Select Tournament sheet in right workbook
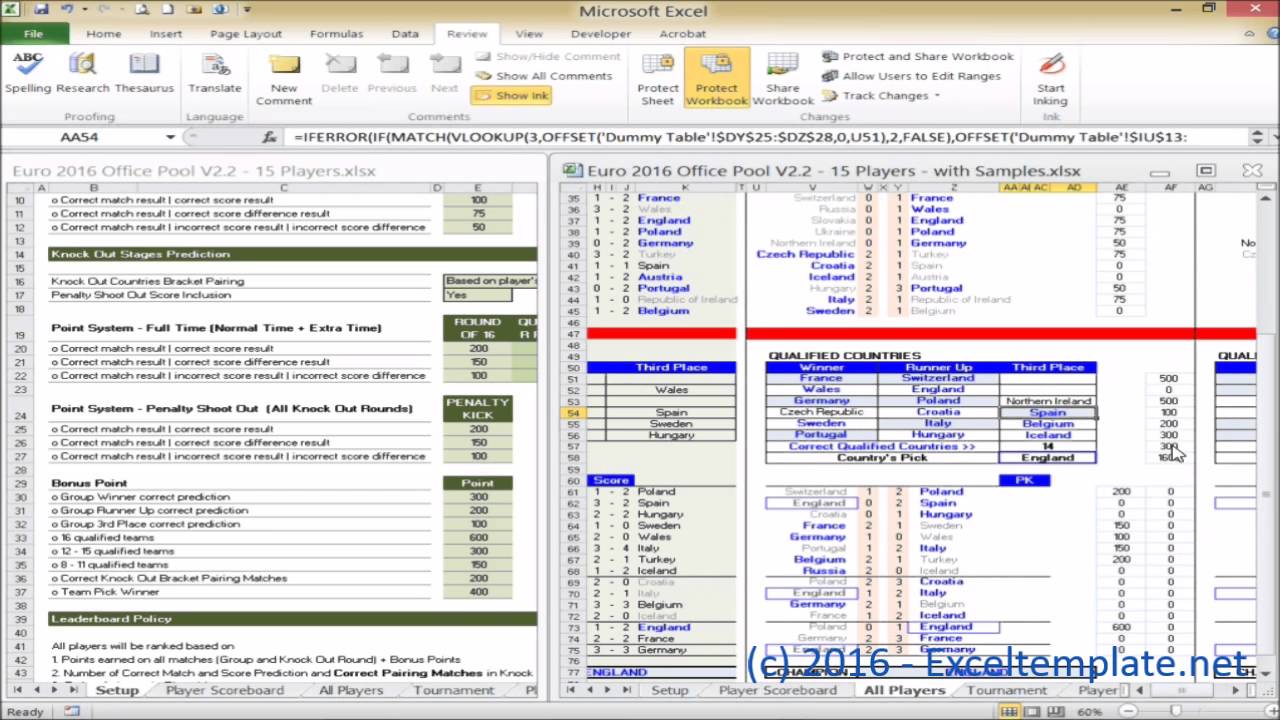The image size is (1280, 720). [x=1007, y=690]
